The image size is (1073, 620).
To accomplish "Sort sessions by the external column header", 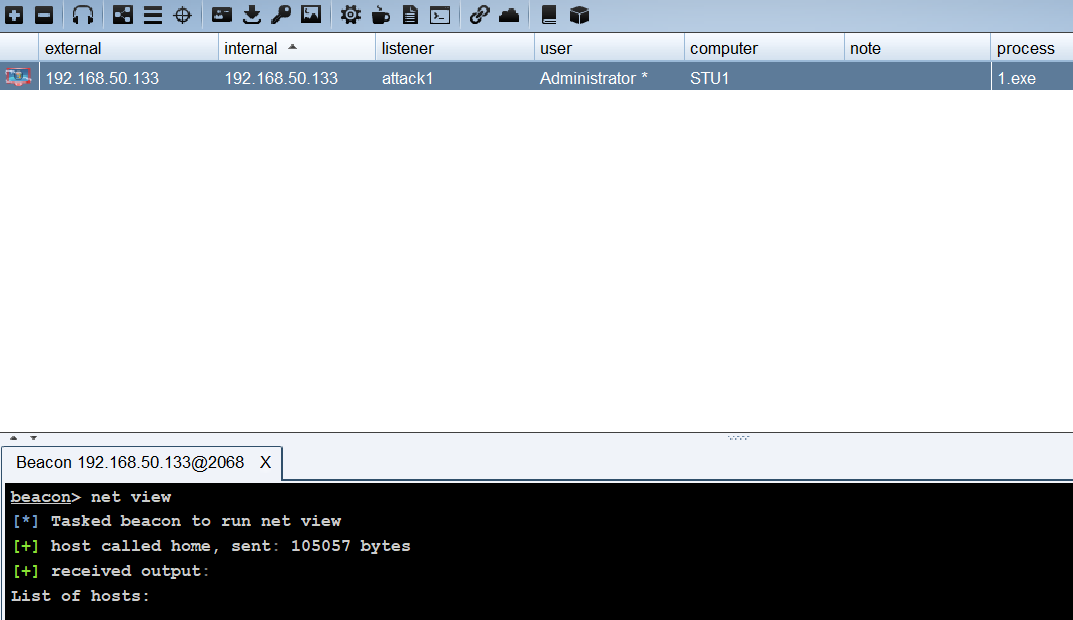I will tap(73, 48).
